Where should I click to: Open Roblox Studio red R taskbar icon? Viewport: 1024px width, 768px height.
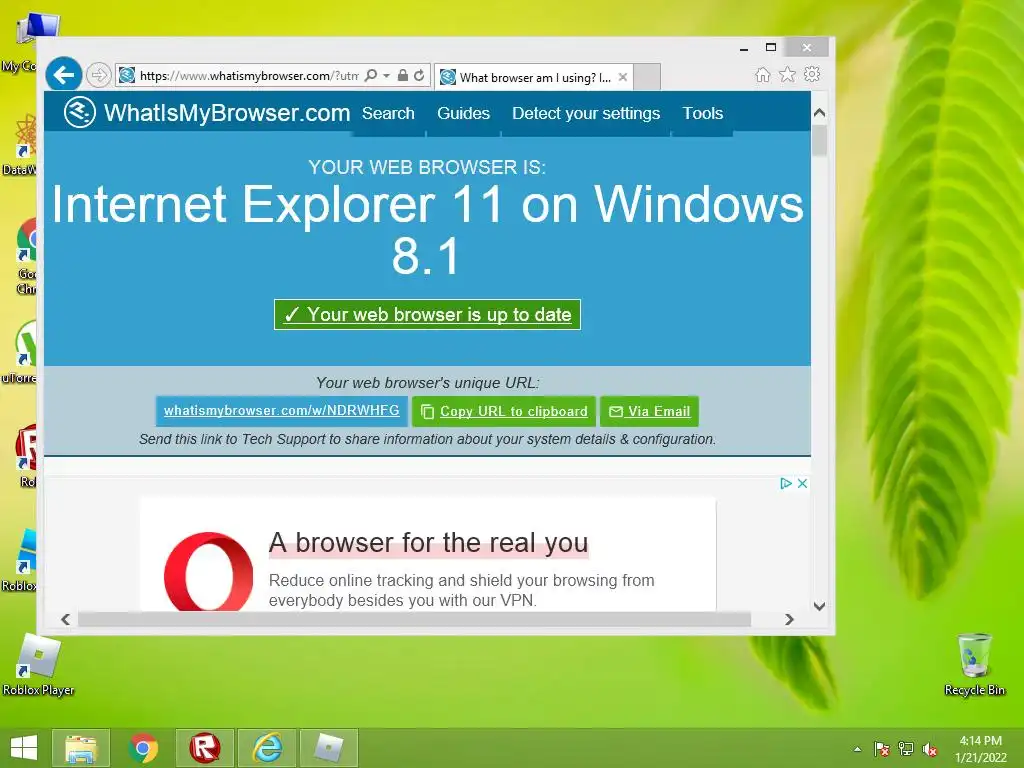click(x=205, y=748)
